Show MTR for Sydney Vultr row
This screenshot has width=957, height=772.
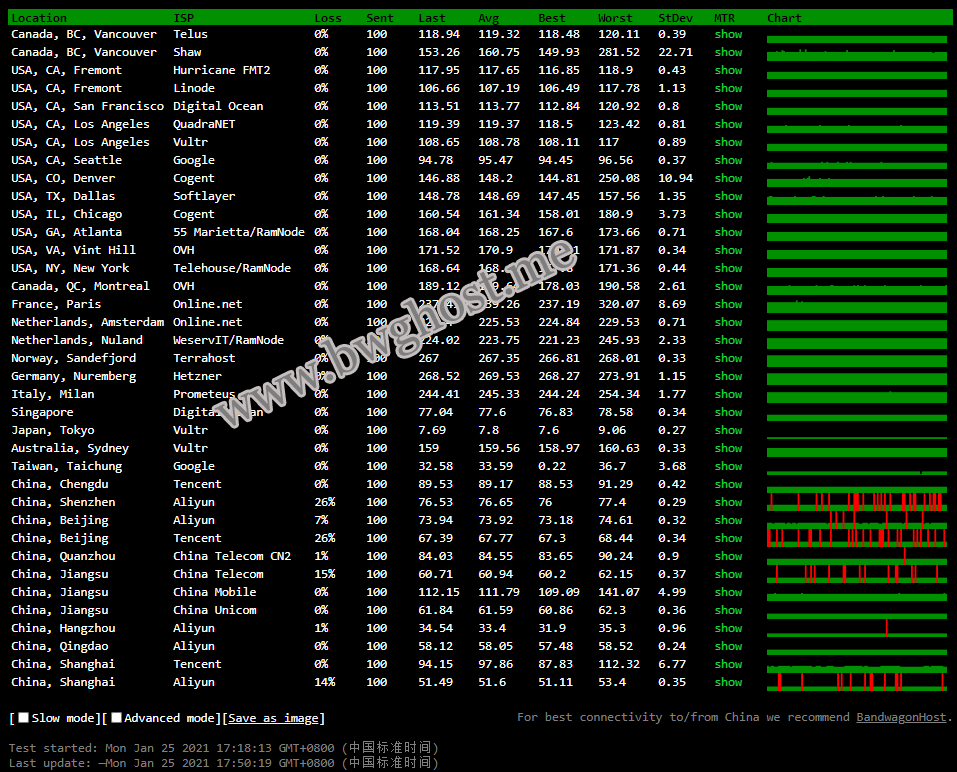point(729,449)
